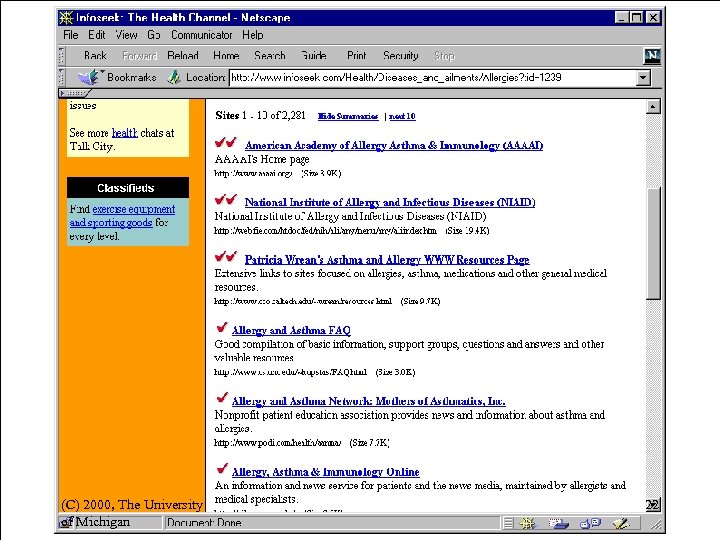The height and width of the screenshot is (540, 720).
Task: Click the scrollbar up arrow
Action: (653, 107)
